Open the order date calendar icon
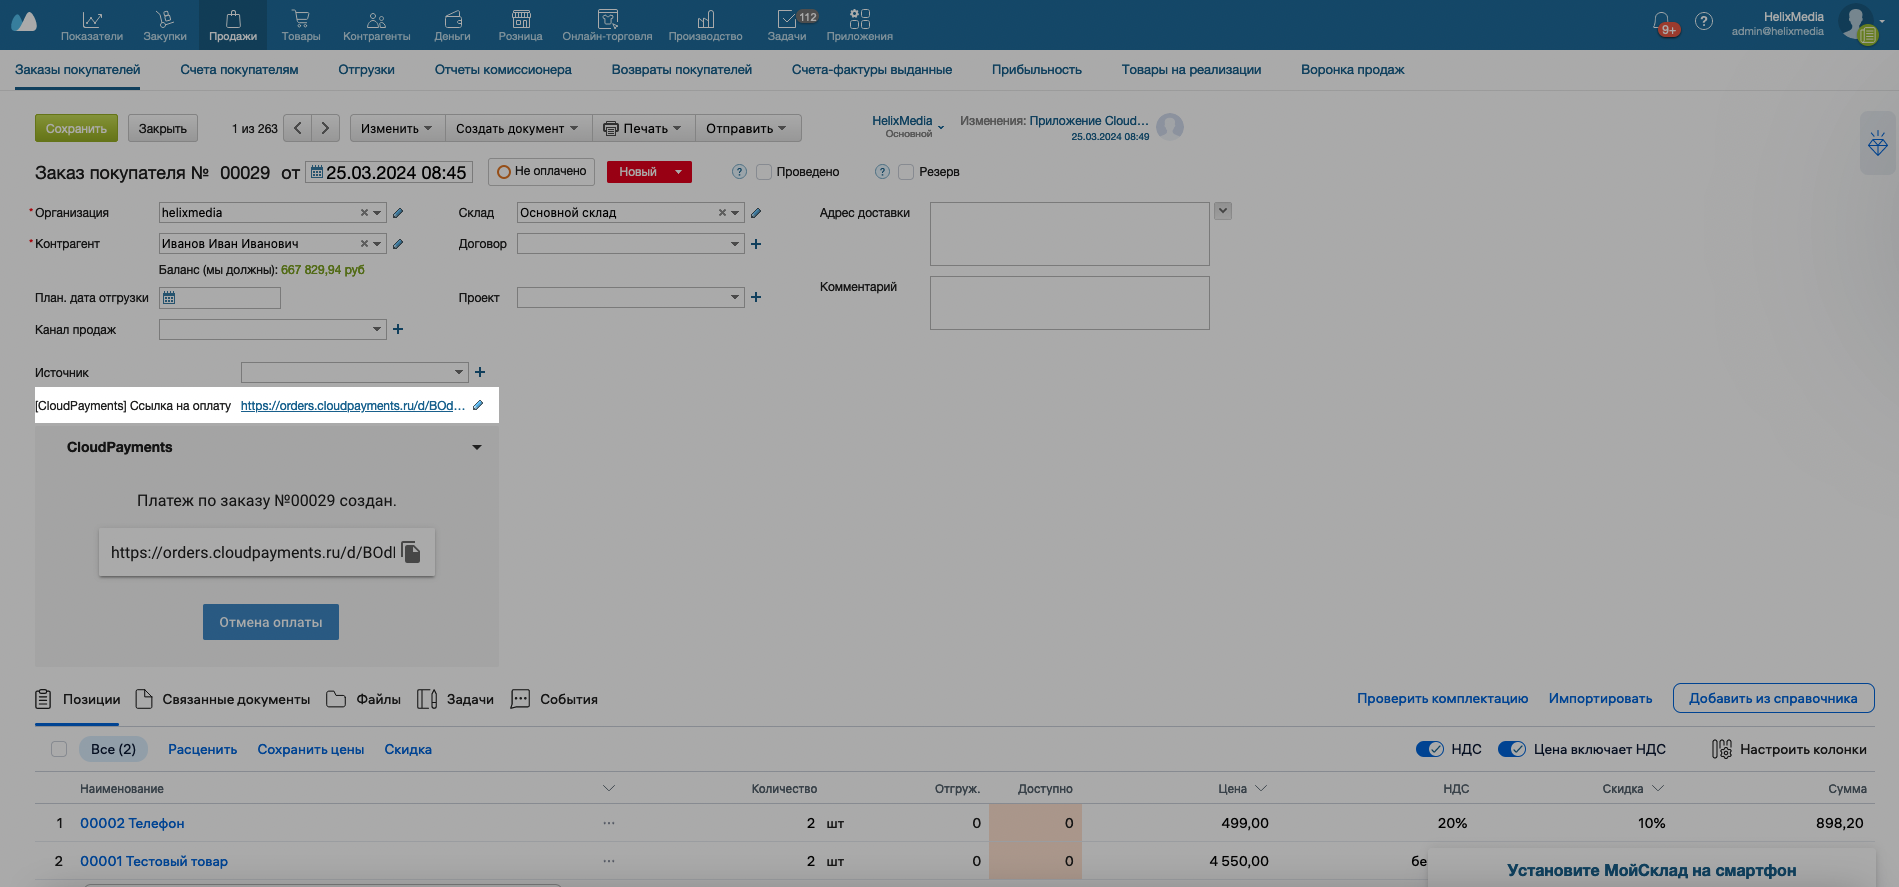 coord(316,172)
